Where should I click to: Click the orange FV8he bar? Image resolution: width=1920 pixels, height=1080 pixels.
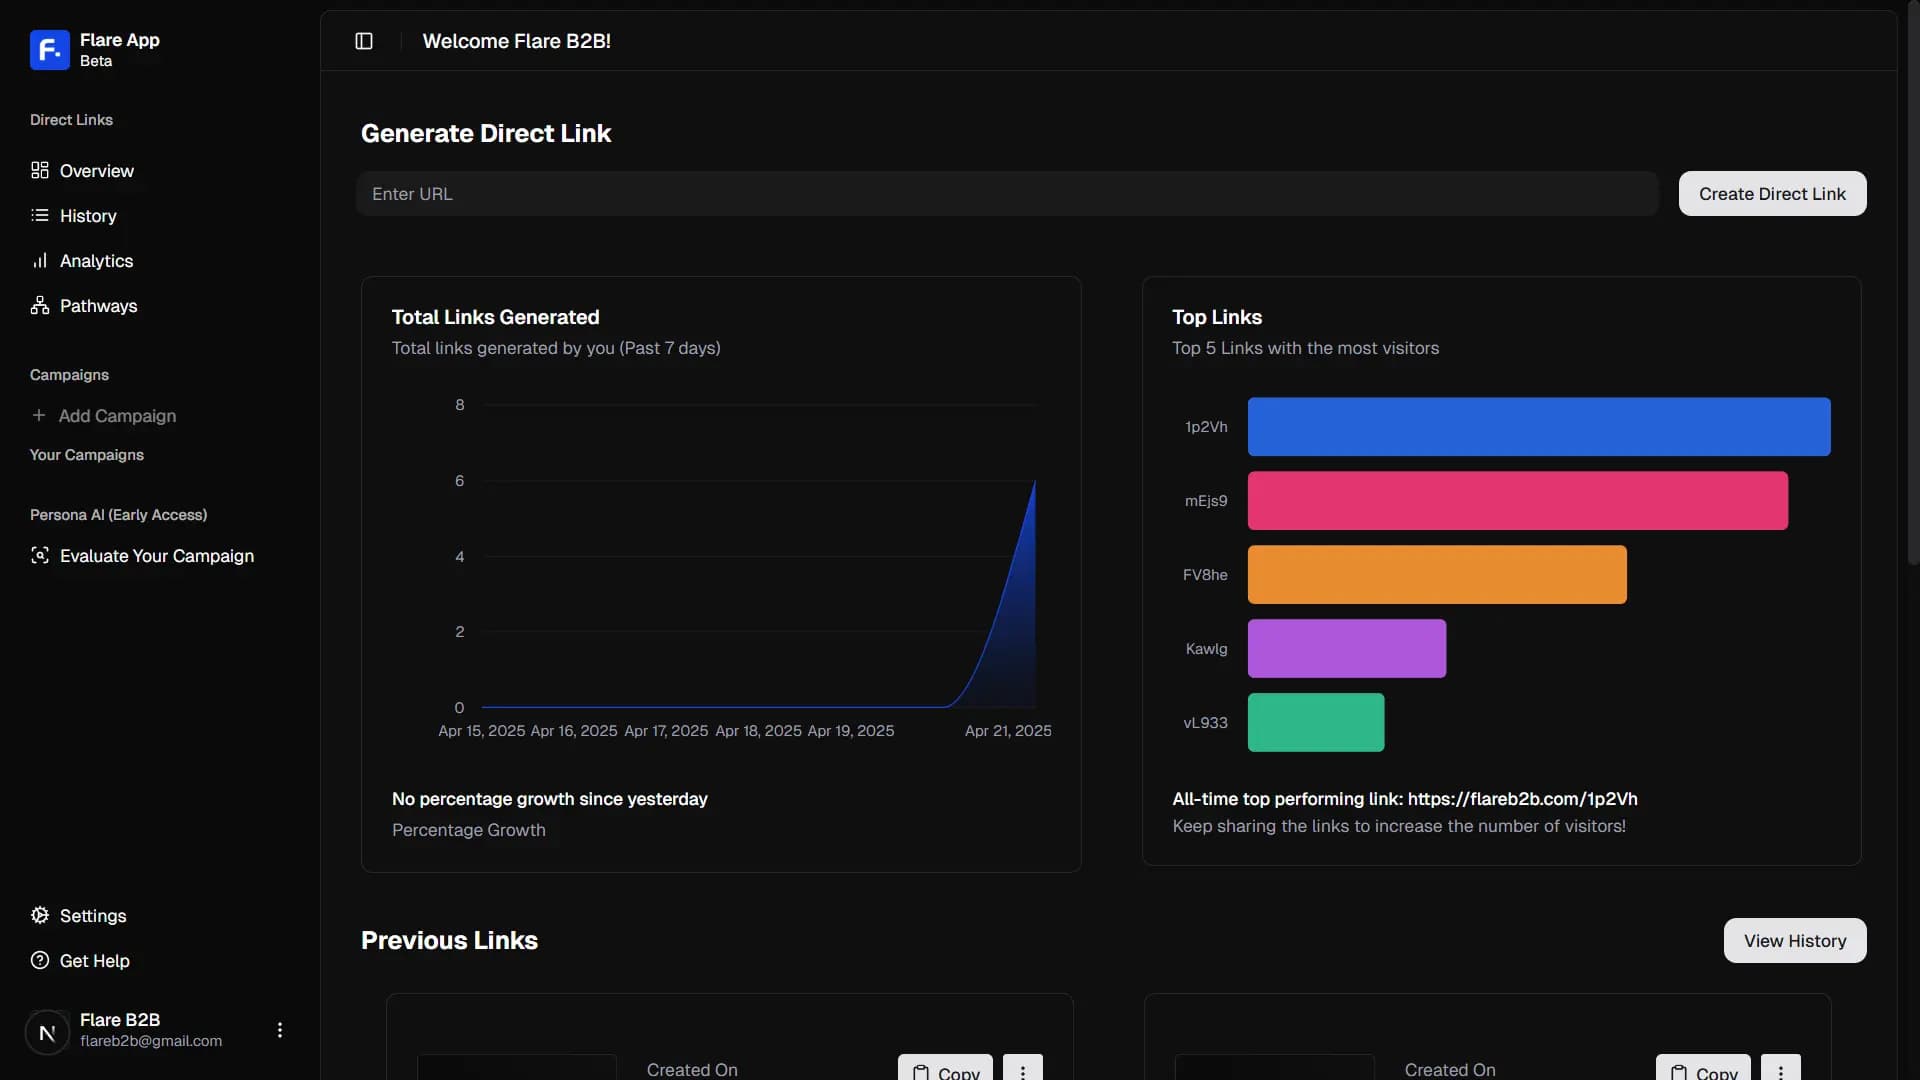[1437, 574]
